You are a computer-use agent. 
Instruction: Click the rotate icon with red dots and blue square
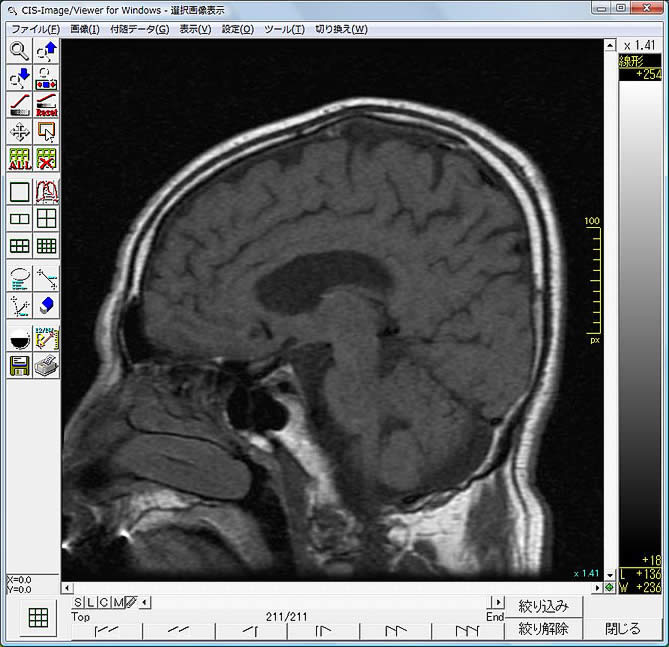click(47, 78)
